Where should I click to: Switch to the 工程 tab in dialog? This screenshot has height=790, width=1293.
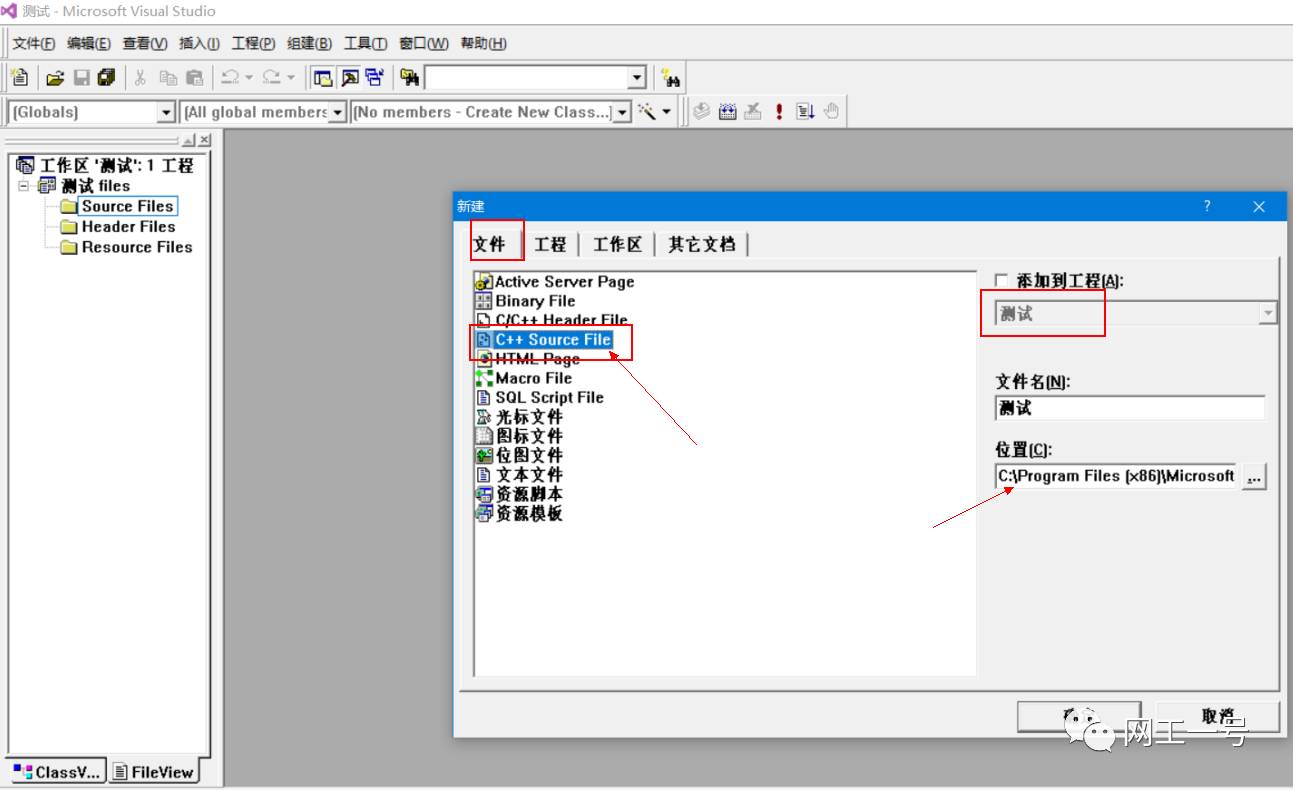point(550,244)
